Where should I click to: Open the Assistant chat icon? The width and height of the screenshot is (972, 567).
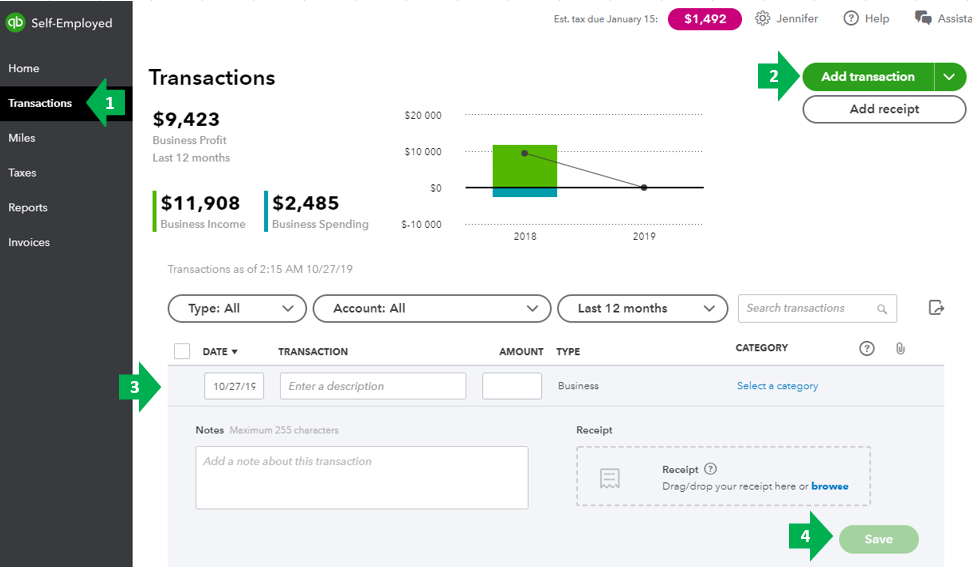923,18
